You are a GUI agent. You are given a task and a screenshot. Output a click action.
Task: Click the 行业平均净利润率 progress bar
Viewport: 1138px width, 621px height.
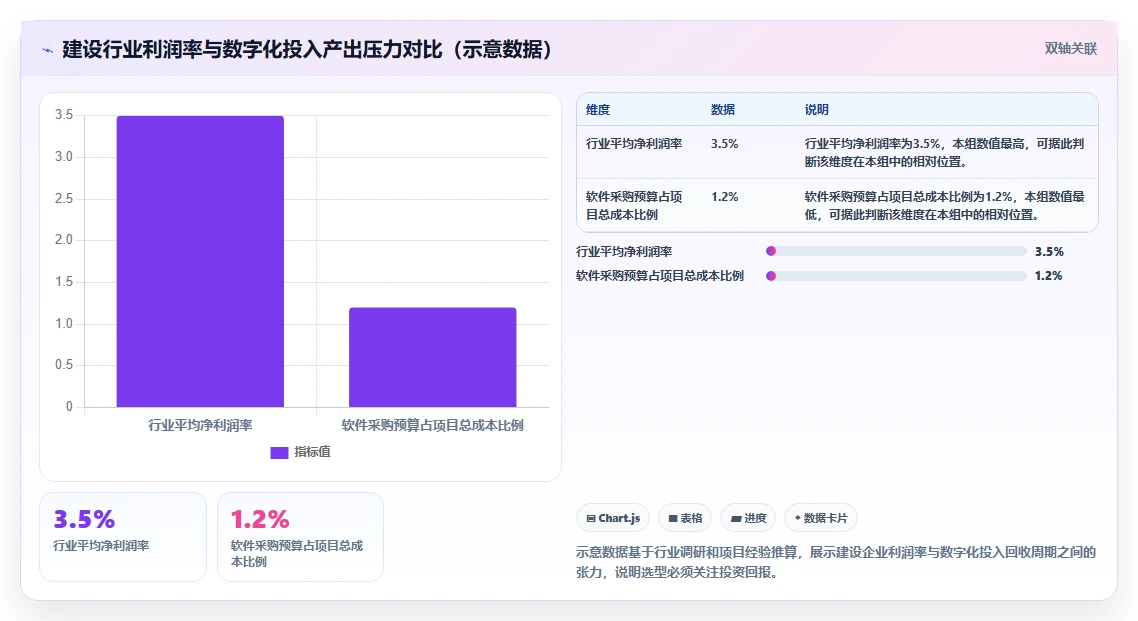tap(896, 251)
